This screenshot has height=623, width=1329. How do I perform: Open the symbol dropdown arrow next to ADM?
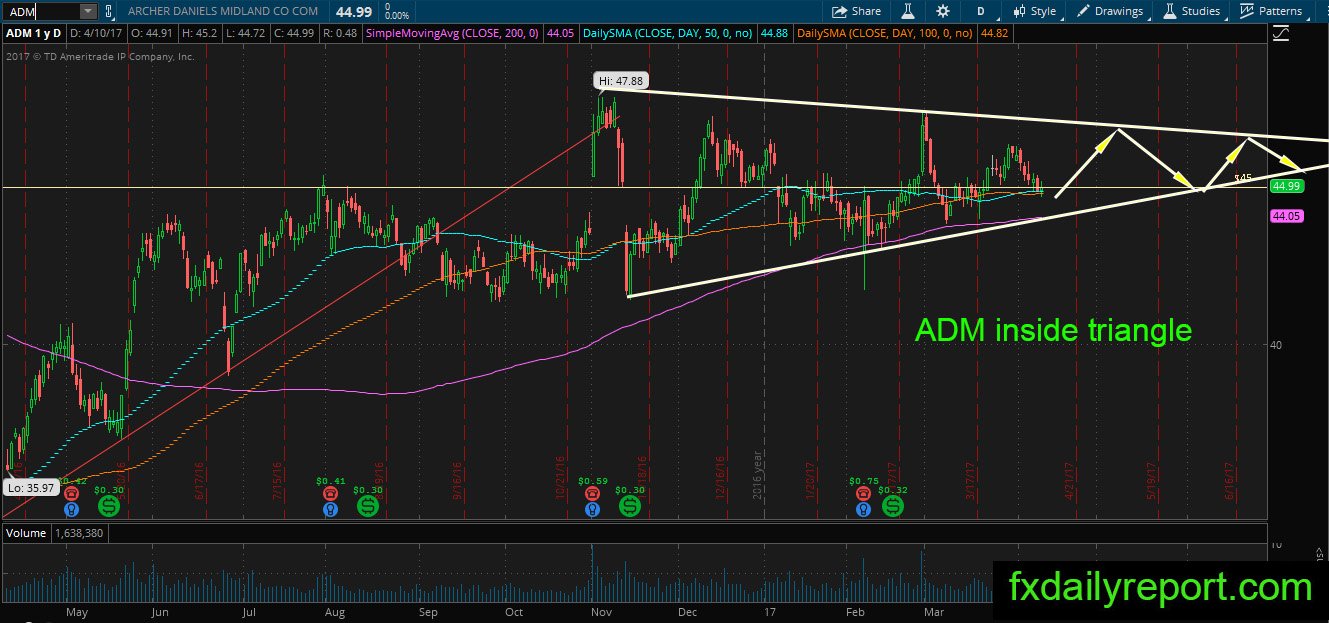[x=88, y=11]
